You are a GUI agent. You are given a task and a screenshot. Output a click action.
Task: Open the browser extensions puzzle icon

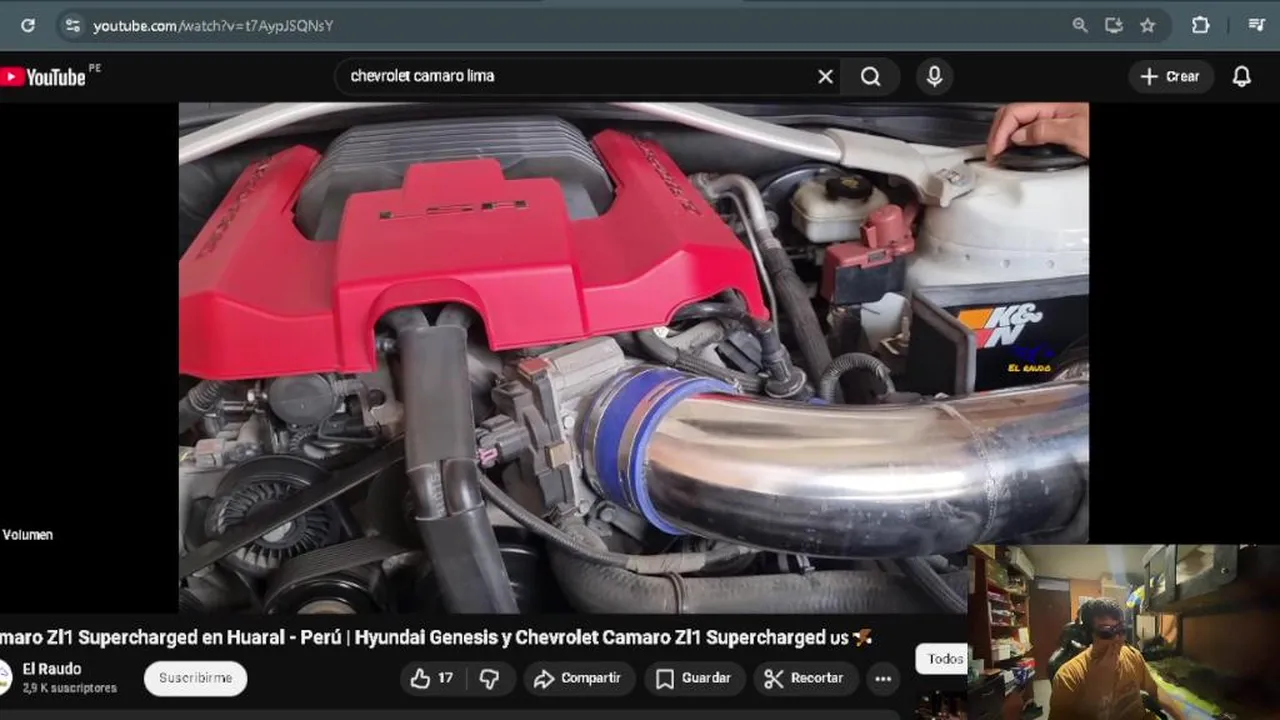[1201, 26]
